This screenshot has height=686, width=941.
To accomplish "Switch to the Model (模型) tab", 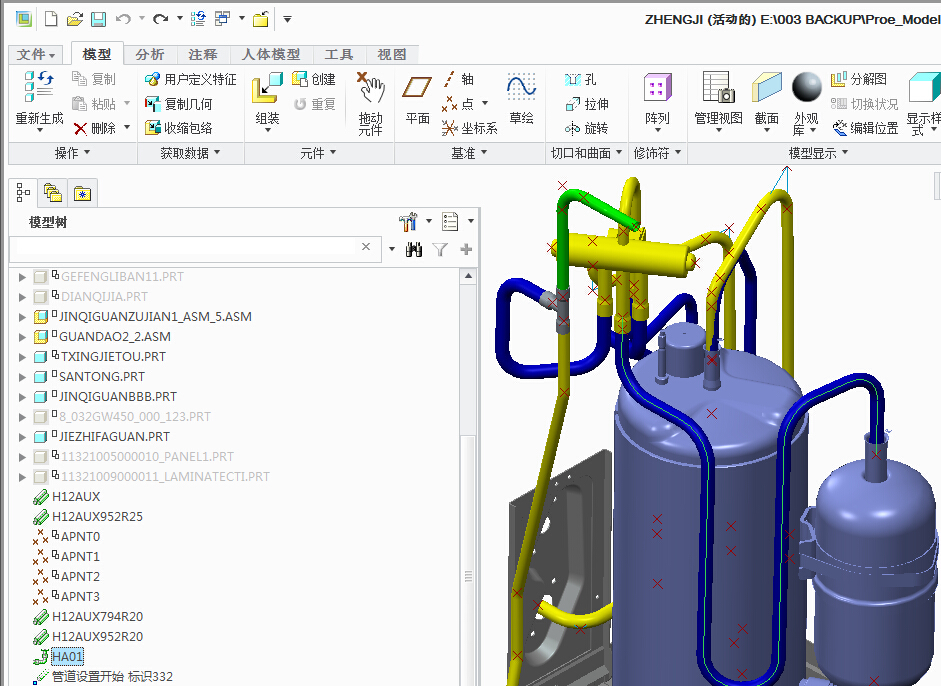I will 97,54.
